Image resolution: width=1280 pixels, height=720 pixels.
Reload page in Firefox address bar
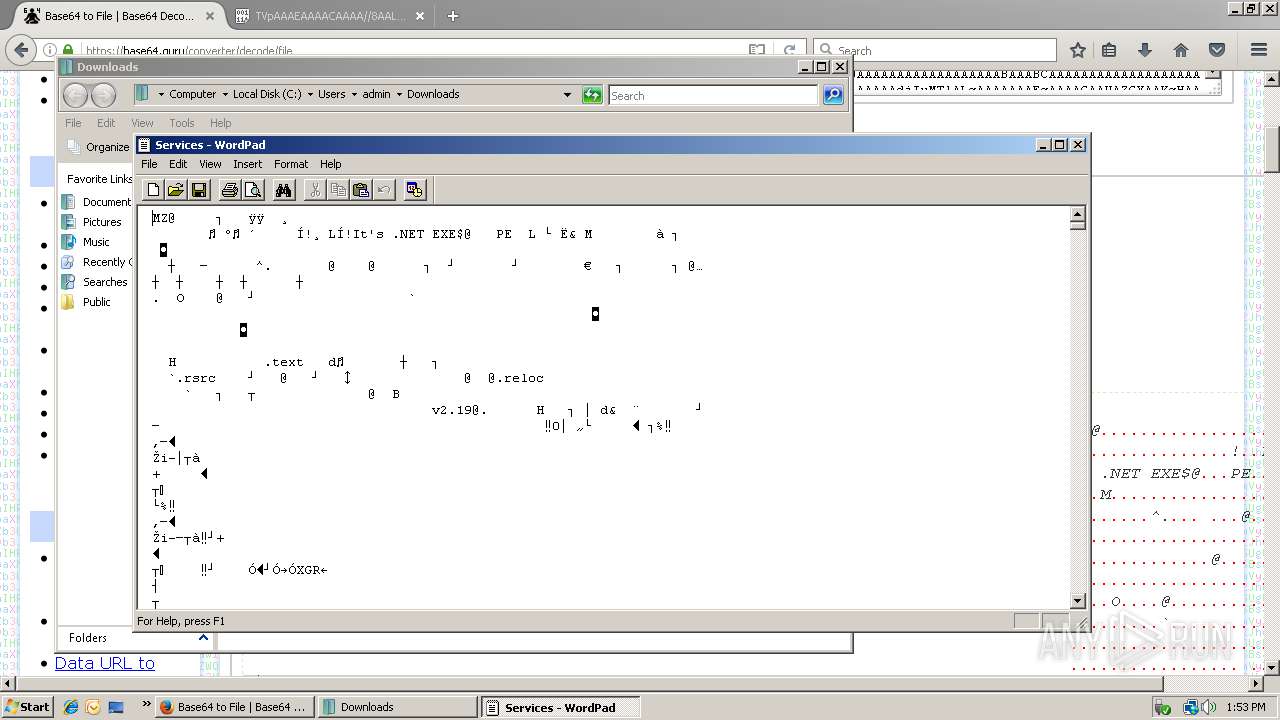[789, 50]
